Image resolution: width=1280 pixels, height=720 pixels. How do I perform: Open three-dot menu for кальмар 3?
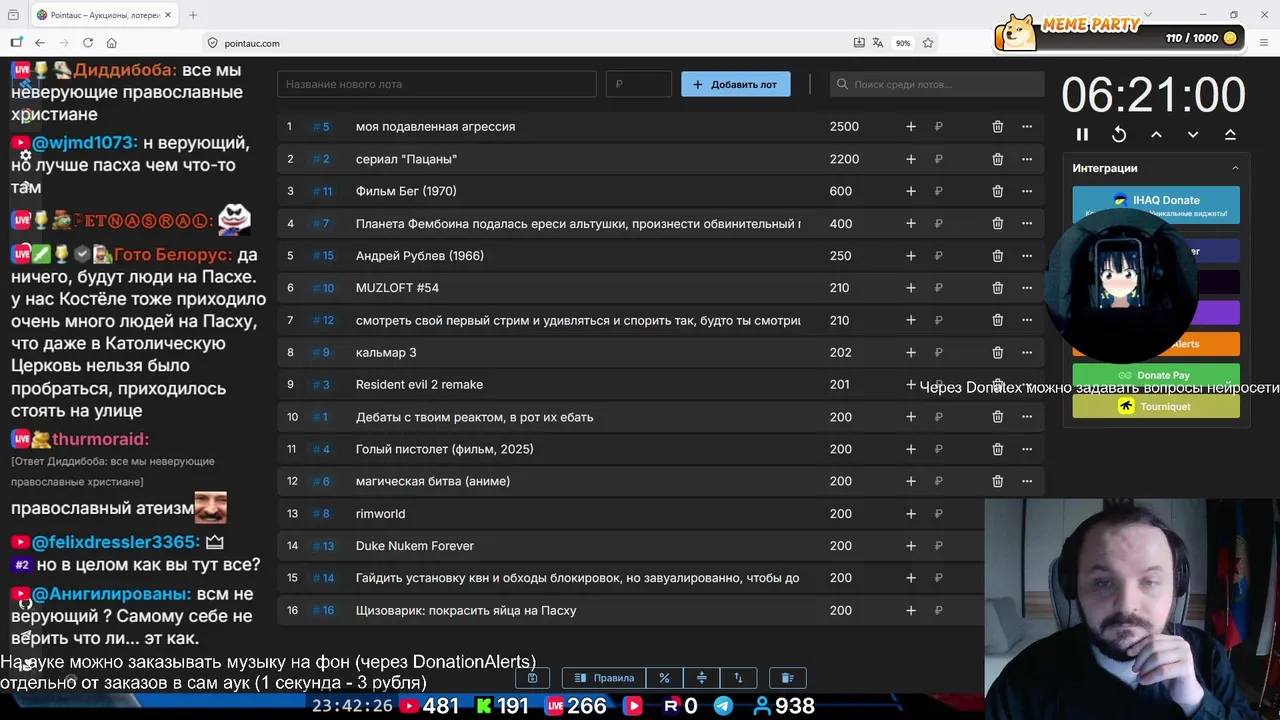[1026, 353]
